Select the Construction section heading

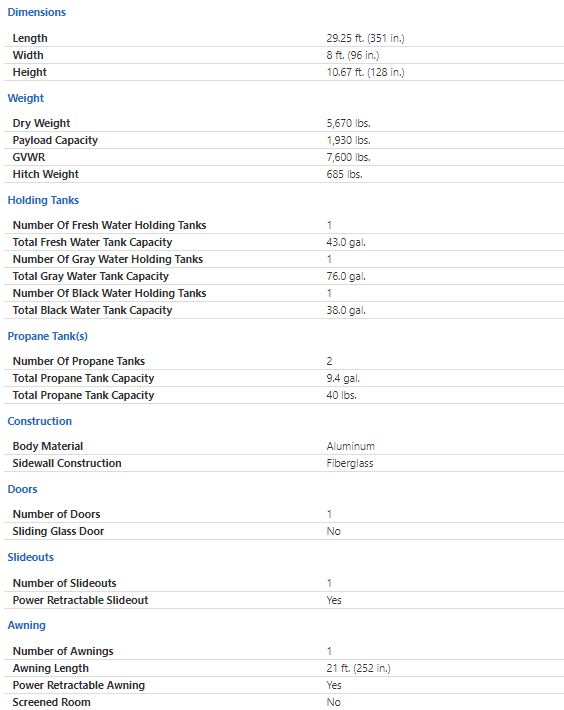[x=39, y=421]
